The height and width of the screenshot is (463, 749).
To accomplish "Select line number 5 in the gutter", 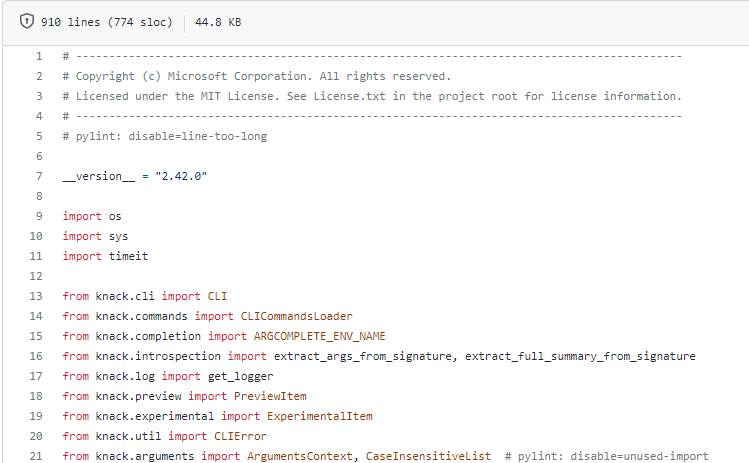I will click(x=38, y=136).
